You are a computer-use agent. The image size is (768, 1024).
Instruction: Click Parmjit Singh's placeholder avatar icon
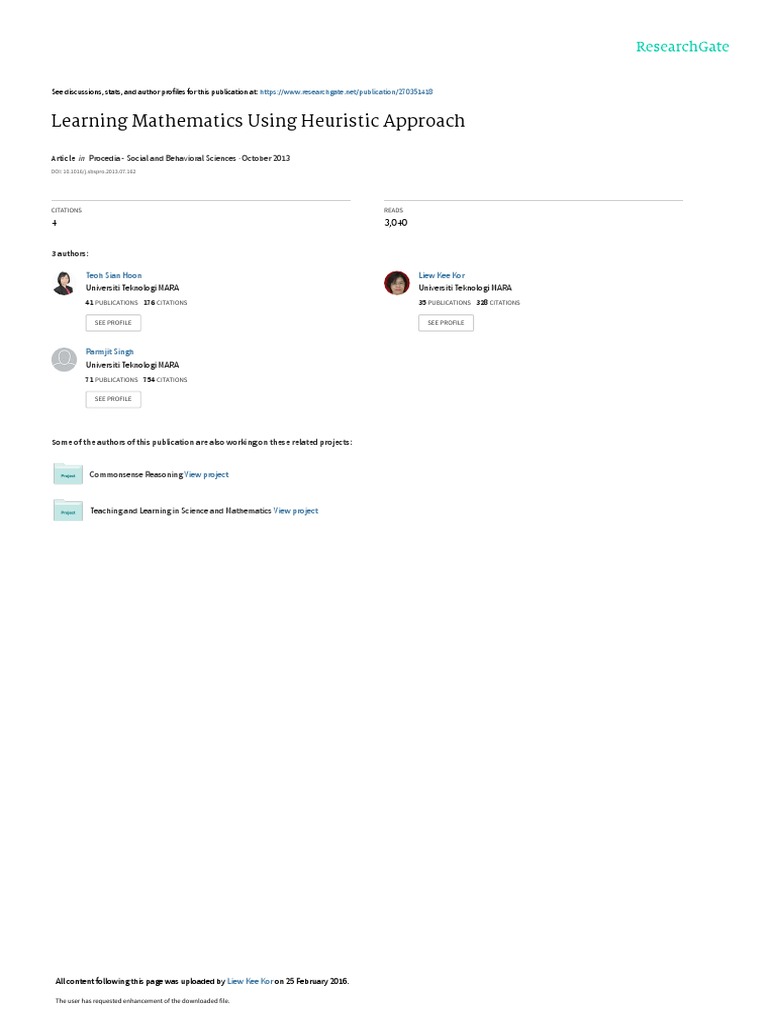click(64, 359)
